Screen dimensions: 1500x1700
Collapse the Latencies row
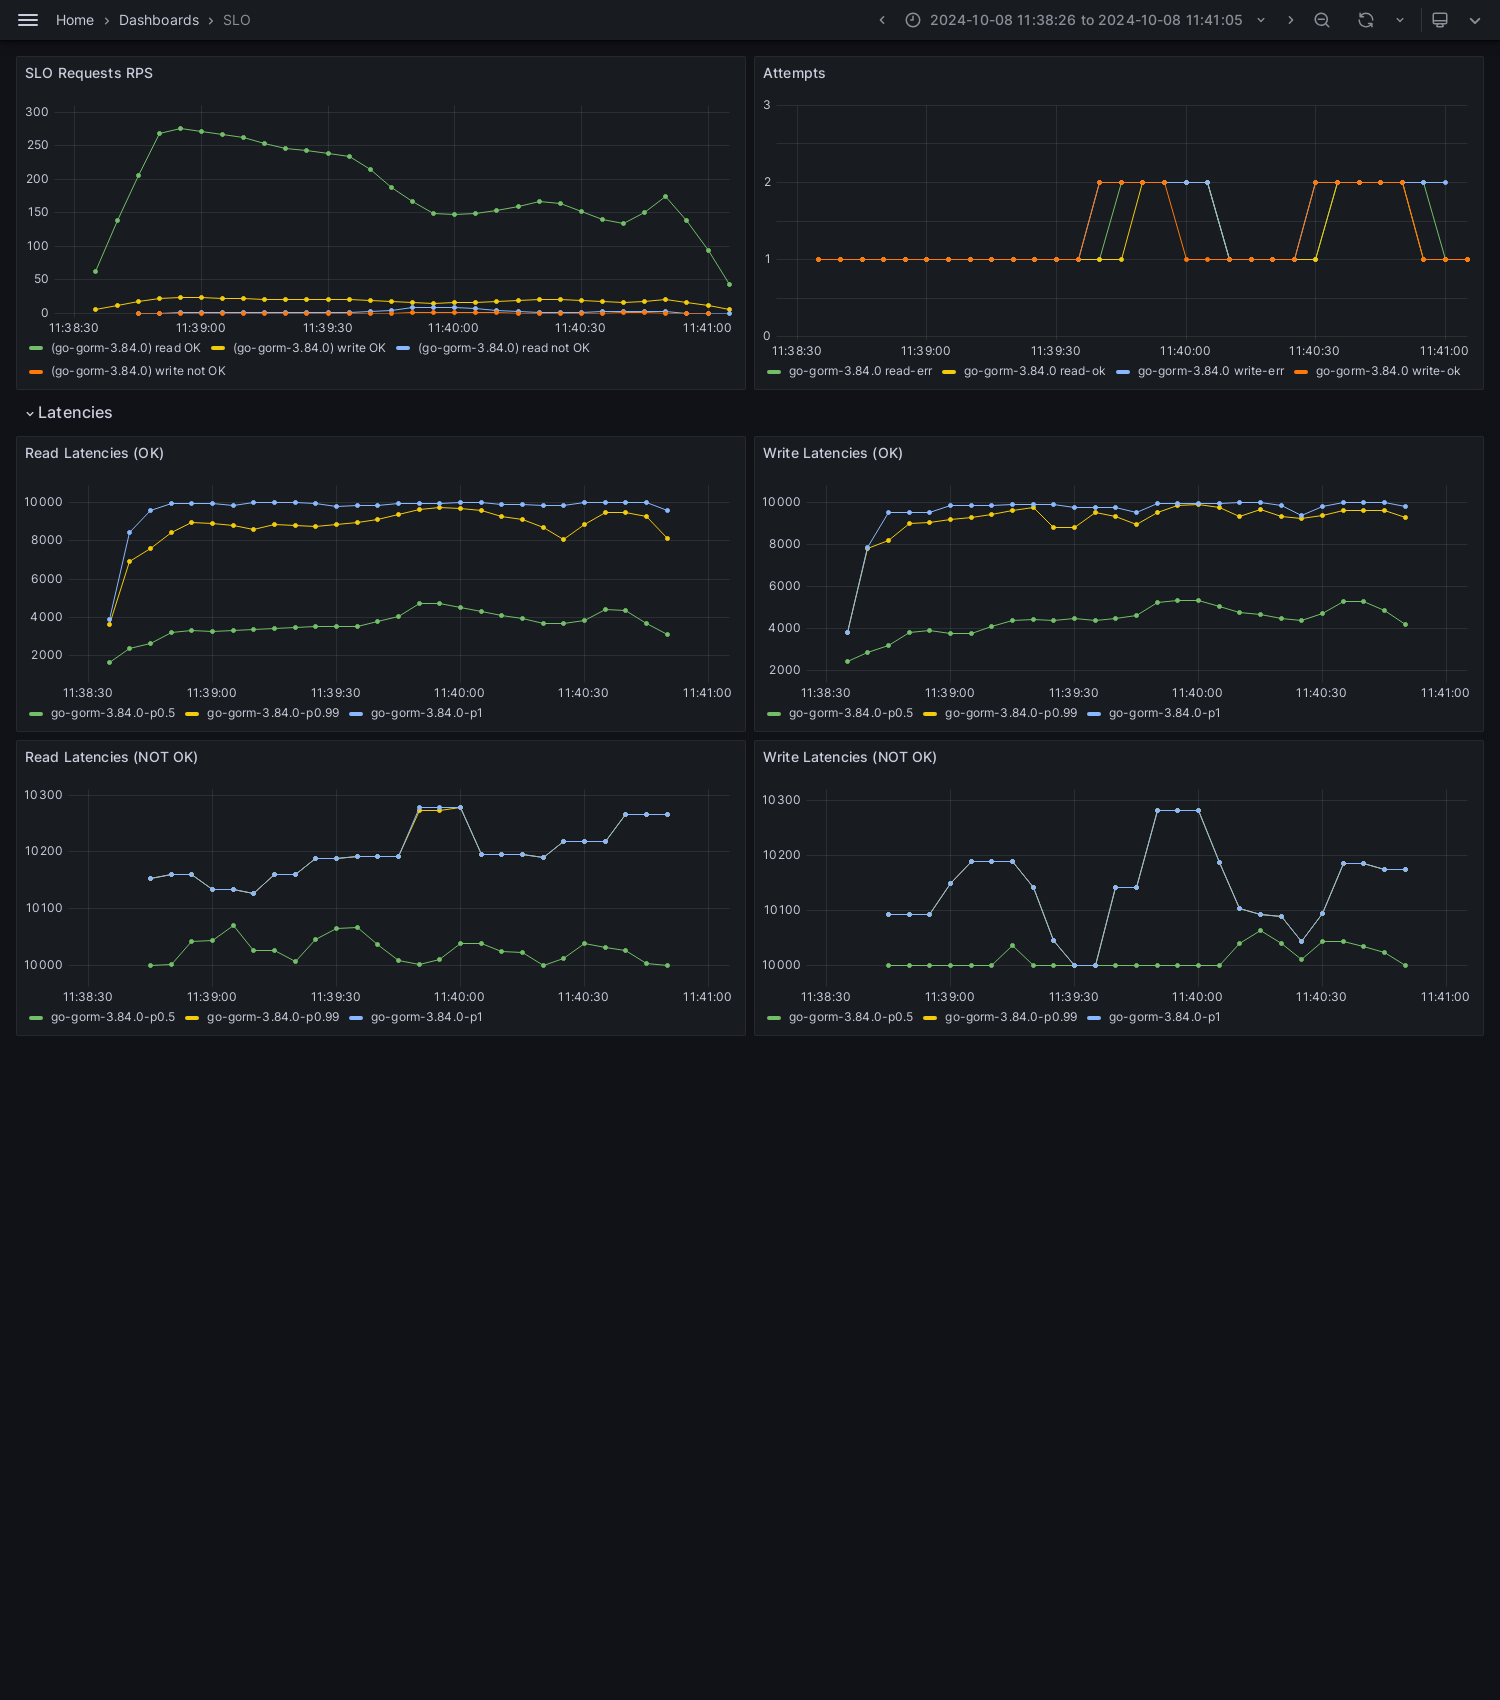click(69, 413)
